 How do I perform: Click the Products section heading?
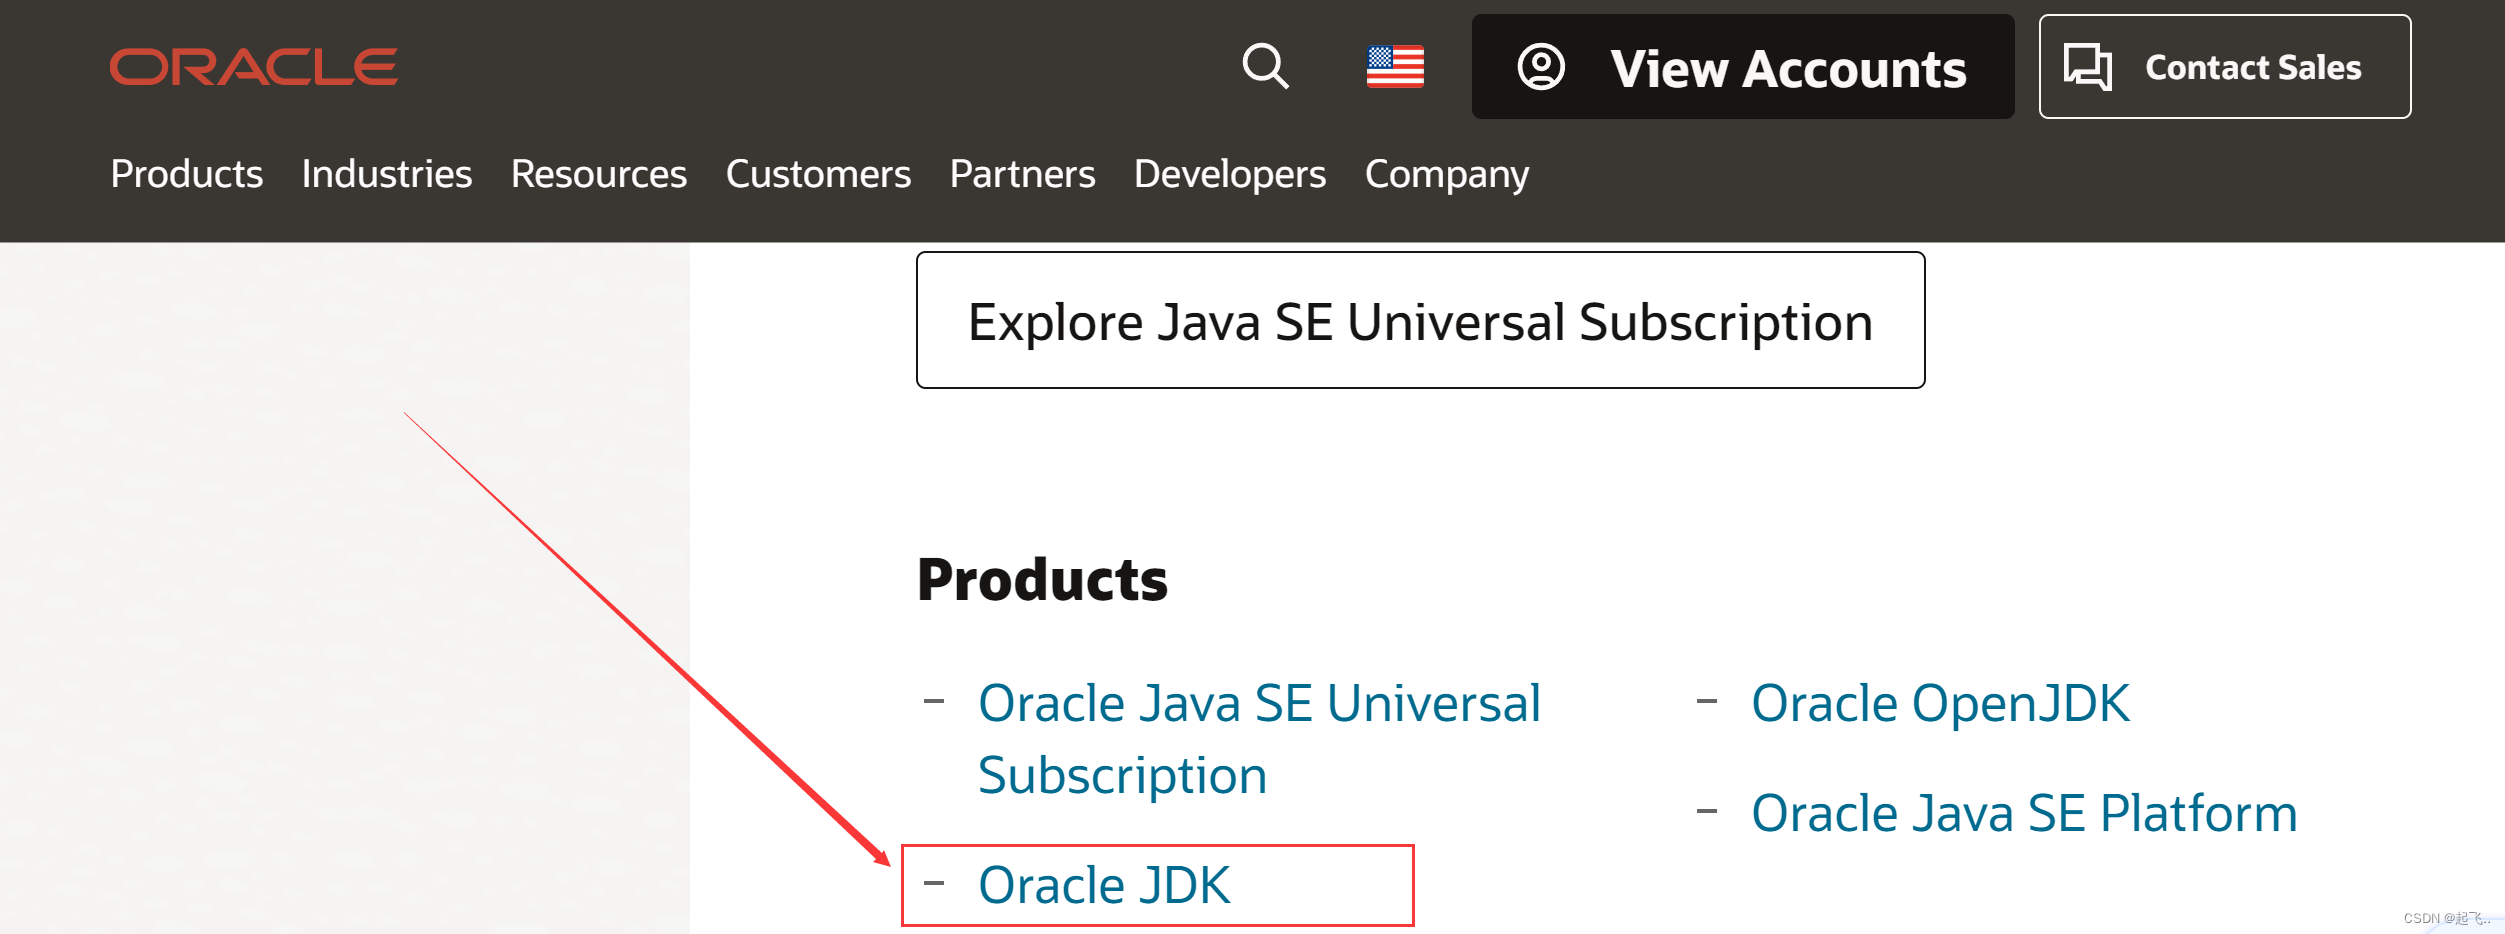pyautogui.click(x=1042, y=578)
